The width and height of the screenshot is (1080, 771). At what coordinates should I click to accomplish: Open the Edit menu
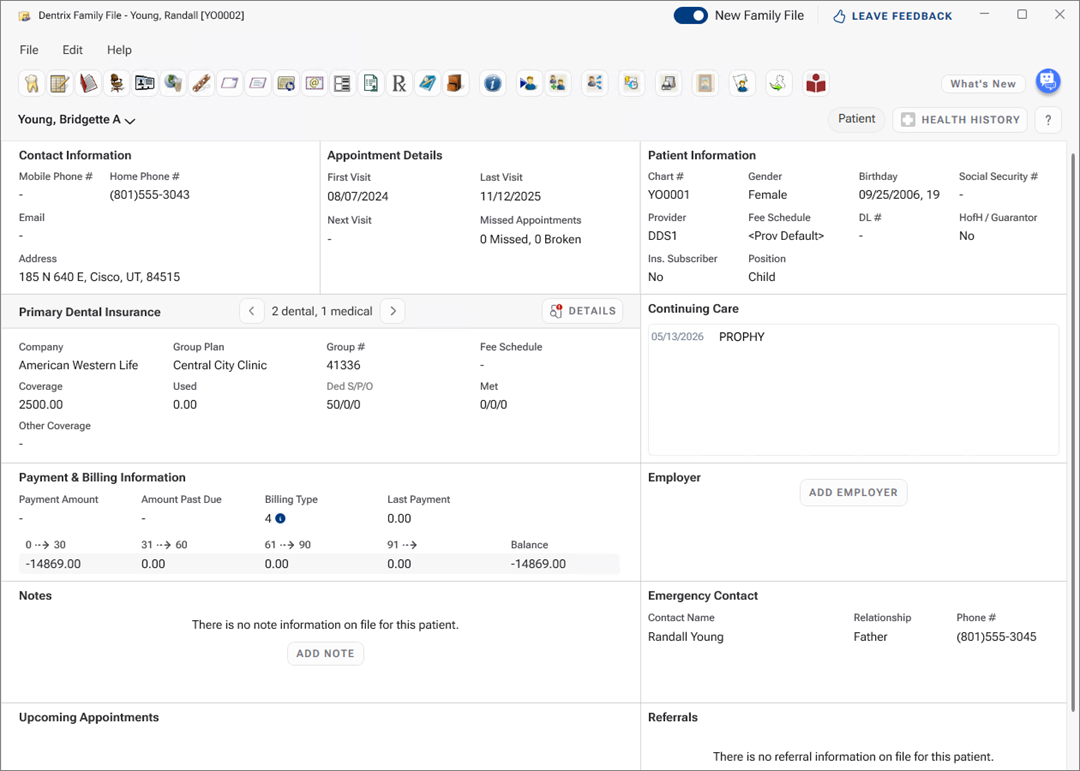[72, 50]
